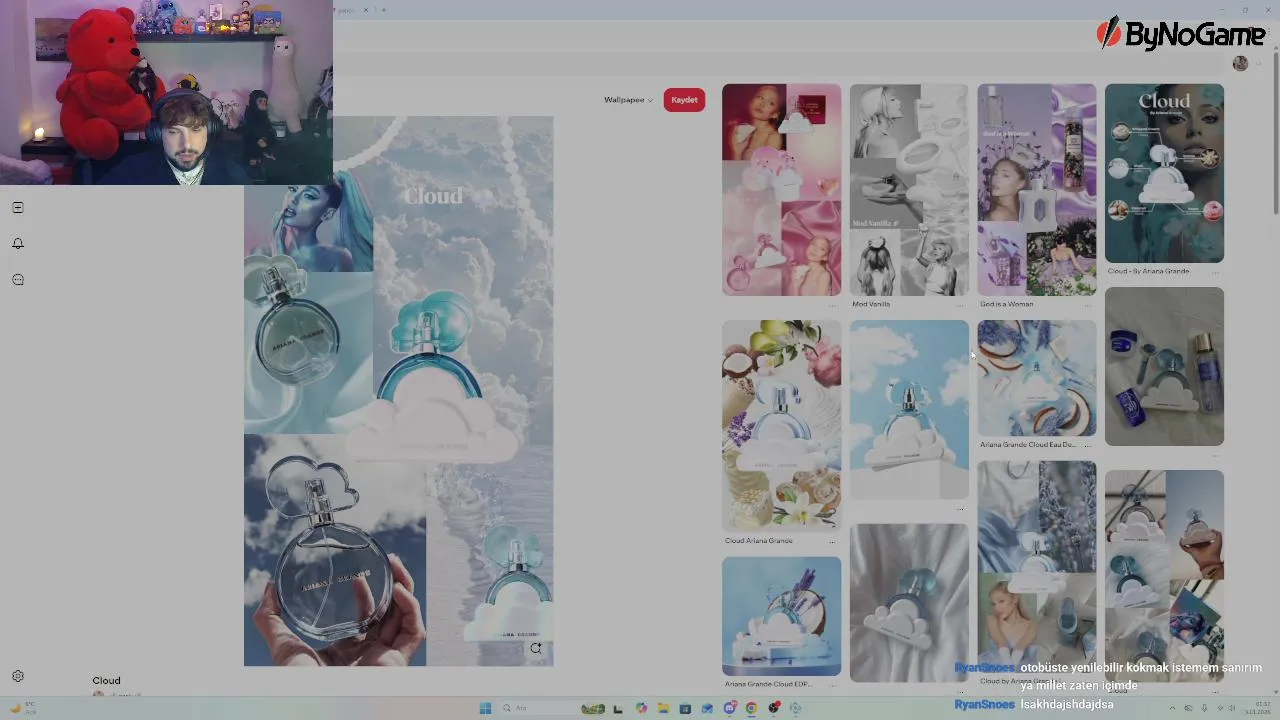Open more options for the Mod Vanilla pin
Viewport: 1280px width, 720px height.
coord(960,304)
